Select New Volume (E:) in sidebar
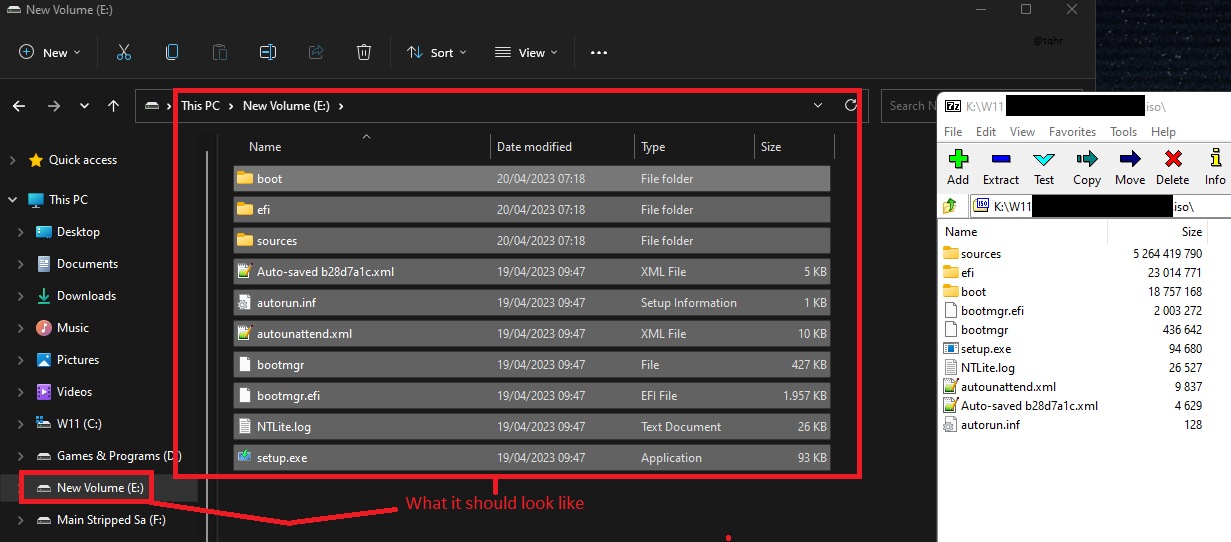Image resolution: width=1231 pixels, height=542 pixels. tap(99, 488)
